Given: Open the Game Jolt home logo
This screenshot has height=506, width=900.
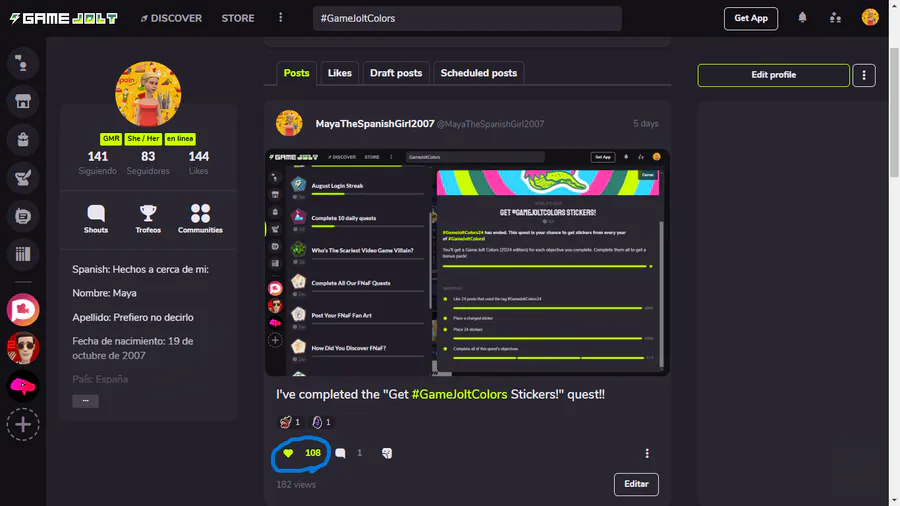Looking at the screenshot, I should (63, 18).
